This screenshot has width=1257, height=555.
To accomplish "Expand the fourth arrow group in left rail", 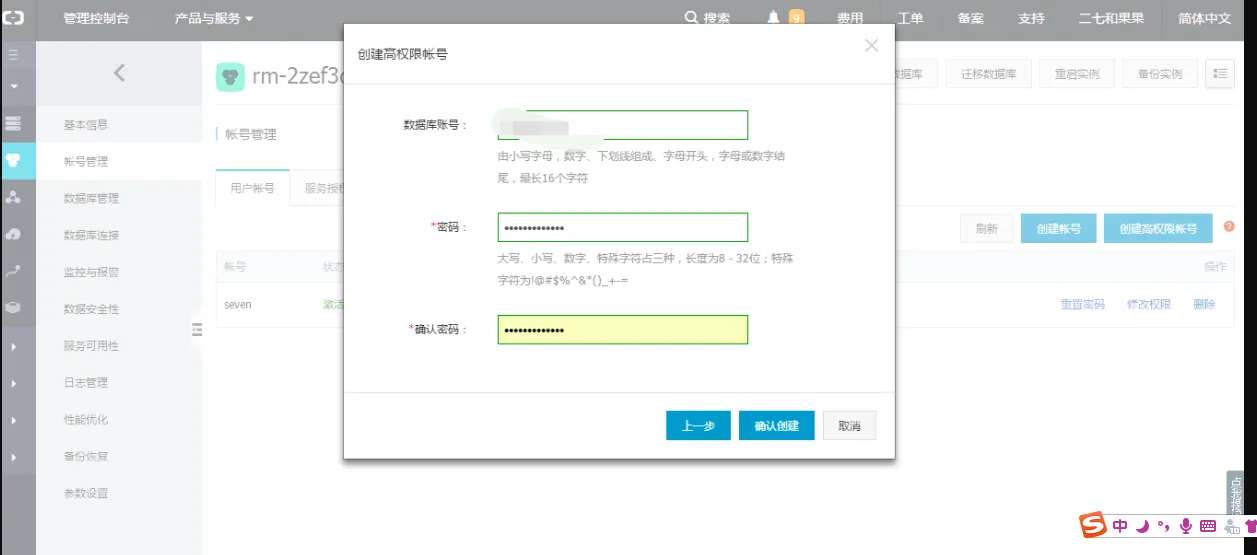I will click(13, 457).
